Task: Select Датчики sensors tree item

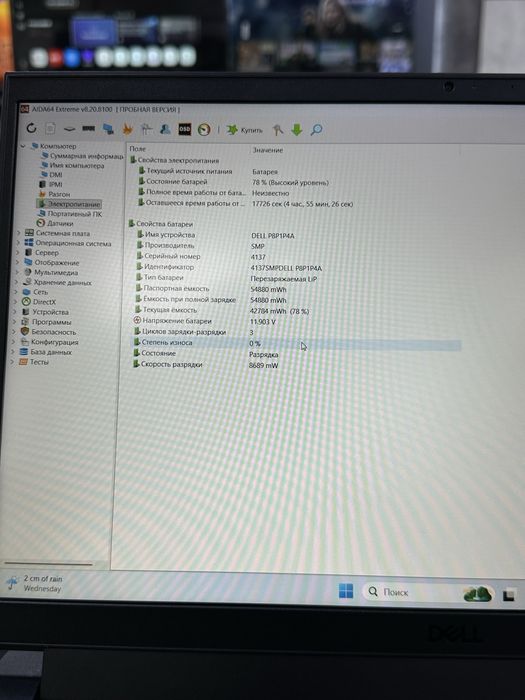Action: click(x=54, y=223)
